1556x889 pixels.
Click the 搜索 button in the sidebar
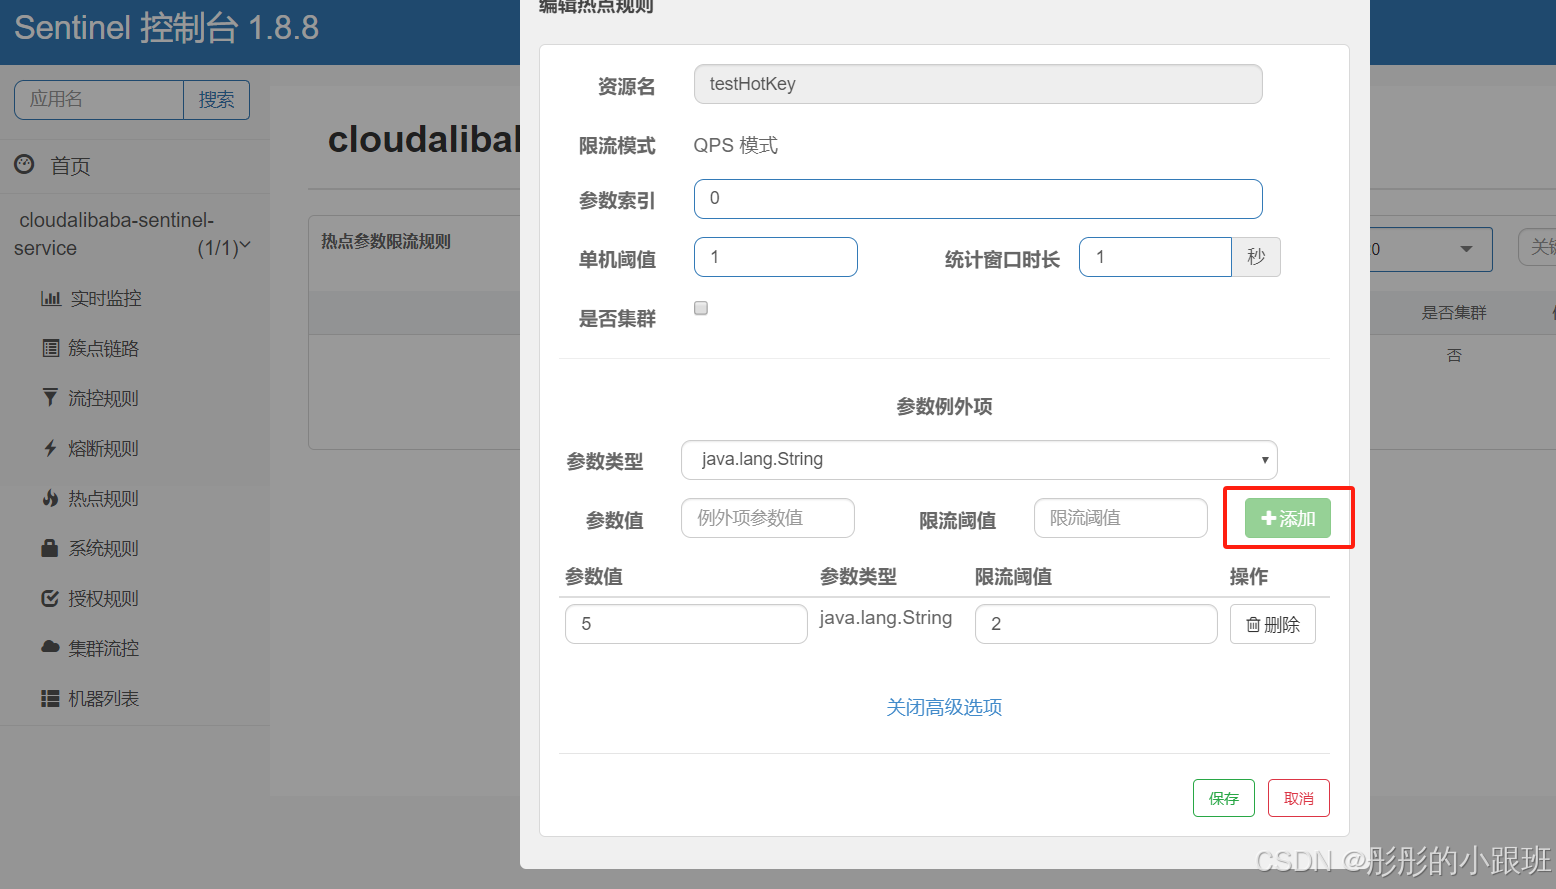click(x=217, y=100)
